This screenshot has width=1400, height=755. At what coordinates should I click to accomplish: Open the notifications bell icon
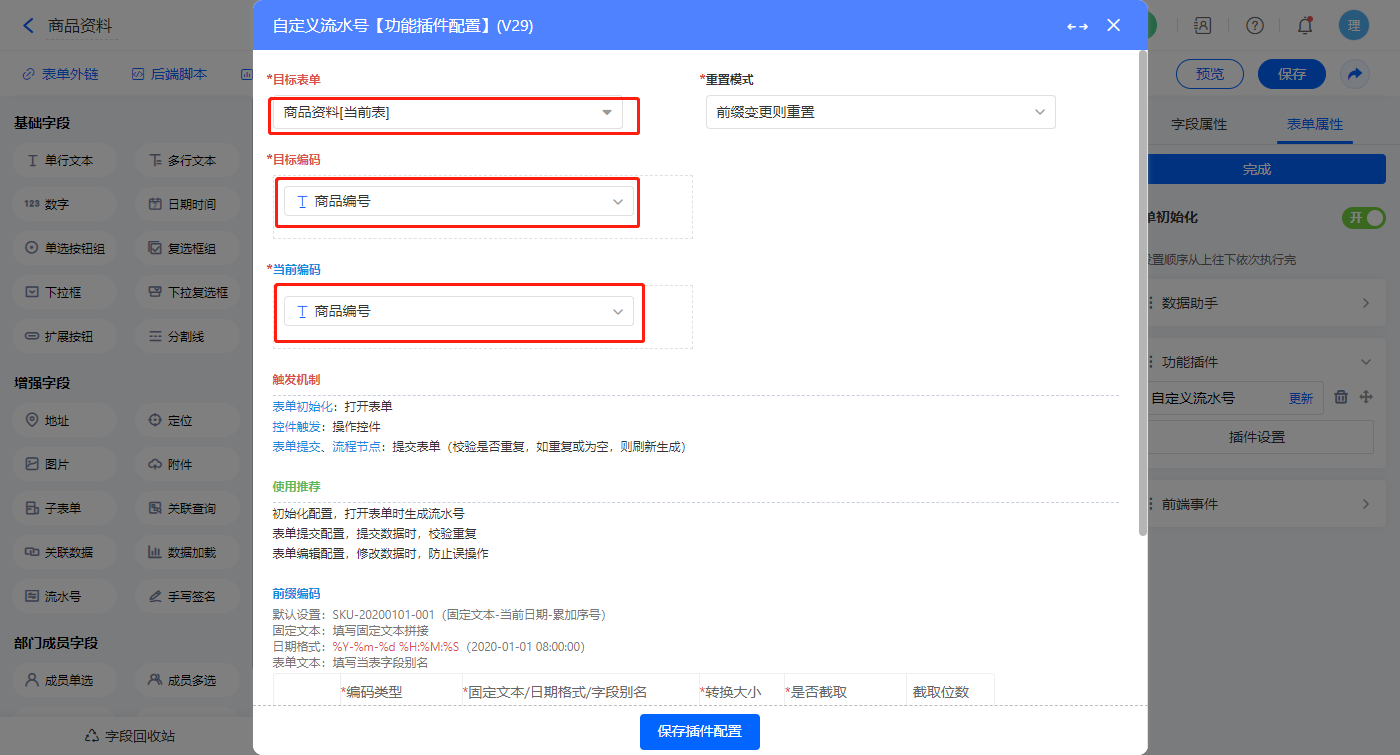click(x=1305, y=26)
